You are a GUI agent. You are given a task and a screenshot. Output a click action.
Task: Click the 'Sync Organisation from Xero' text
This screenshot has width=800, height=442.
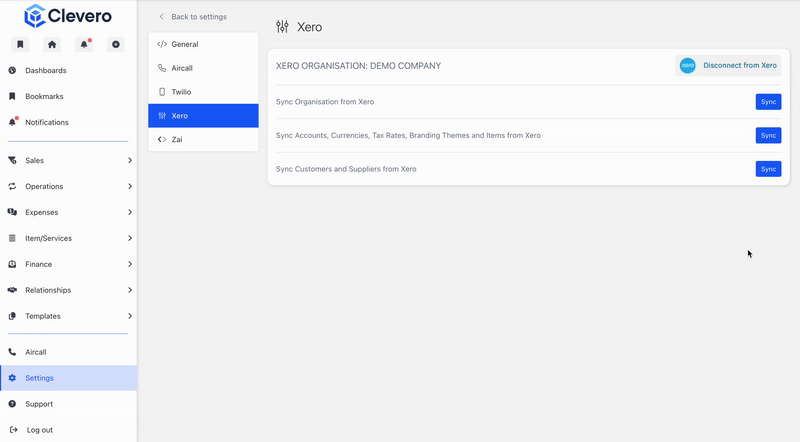(x=325, y=102)
